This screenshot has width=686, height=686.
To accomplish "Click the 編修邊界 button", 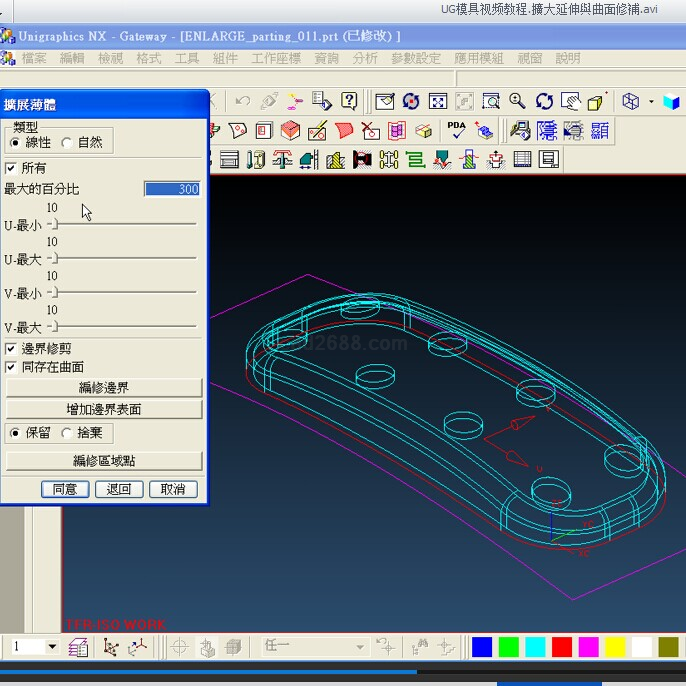I will pos(104,387).
